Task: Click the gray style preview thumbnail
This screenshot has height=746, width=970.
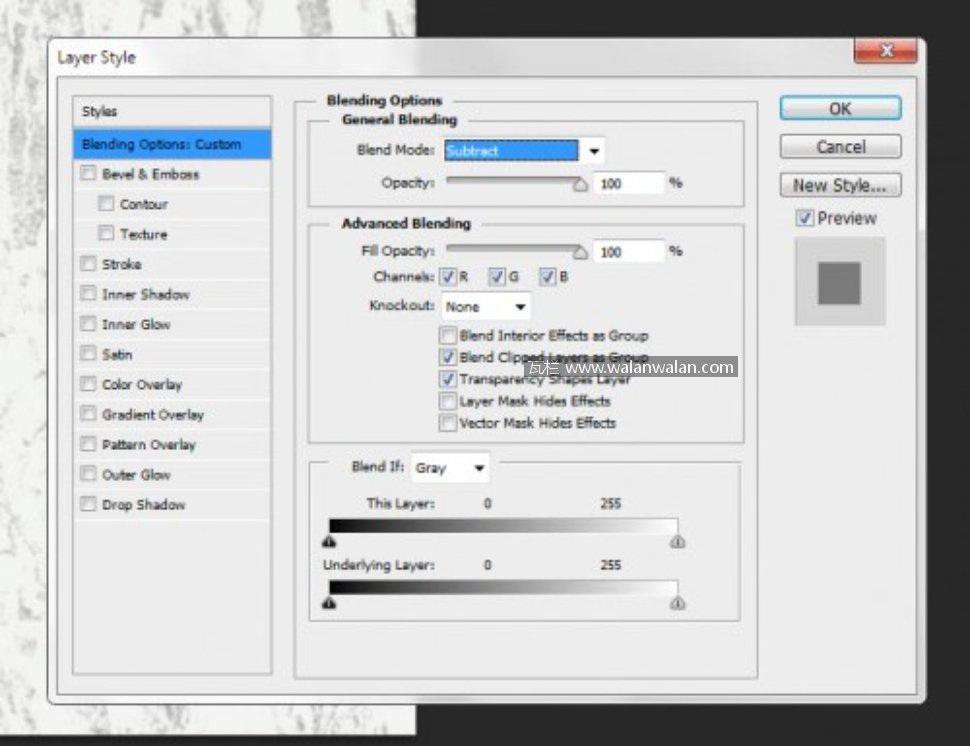Action: click(x=839, y=283)
